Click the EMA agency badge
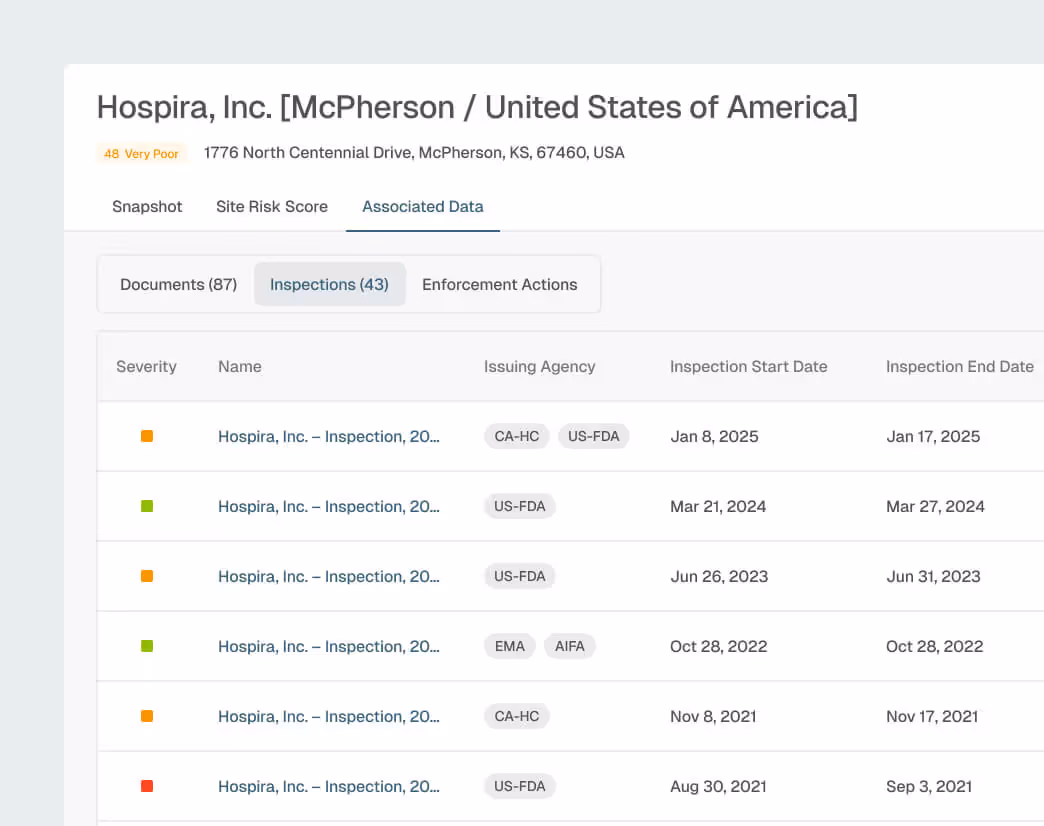Screen dimensions: 1044x826 (509, 646)
